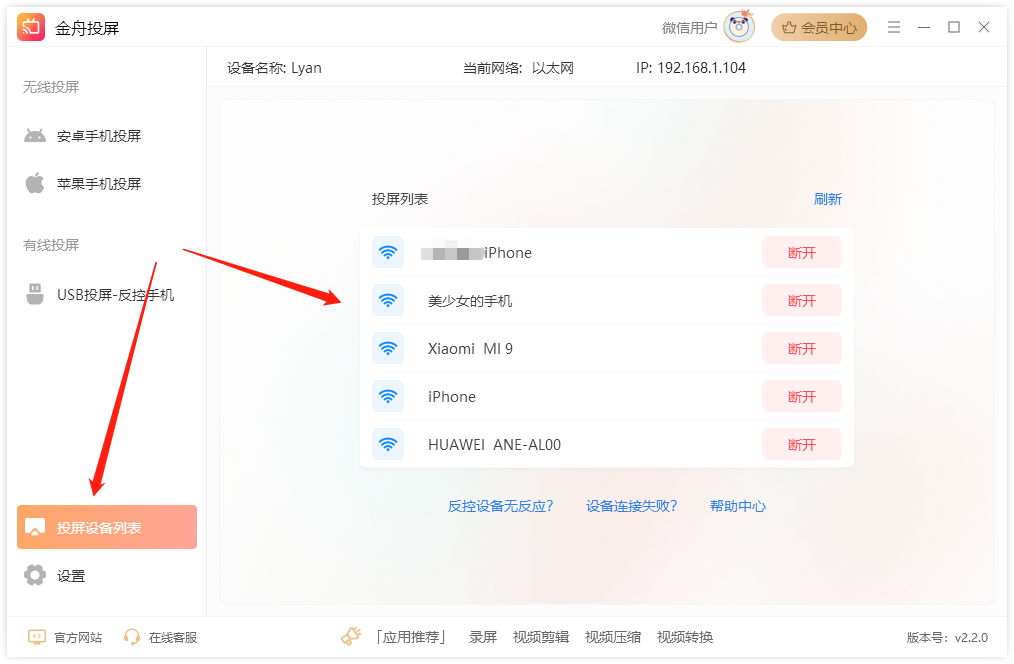Image resolution: width=1014 pixels, height=664 pixels.
Task: Click the app recommendation torch icon
Action: point(351,636)
